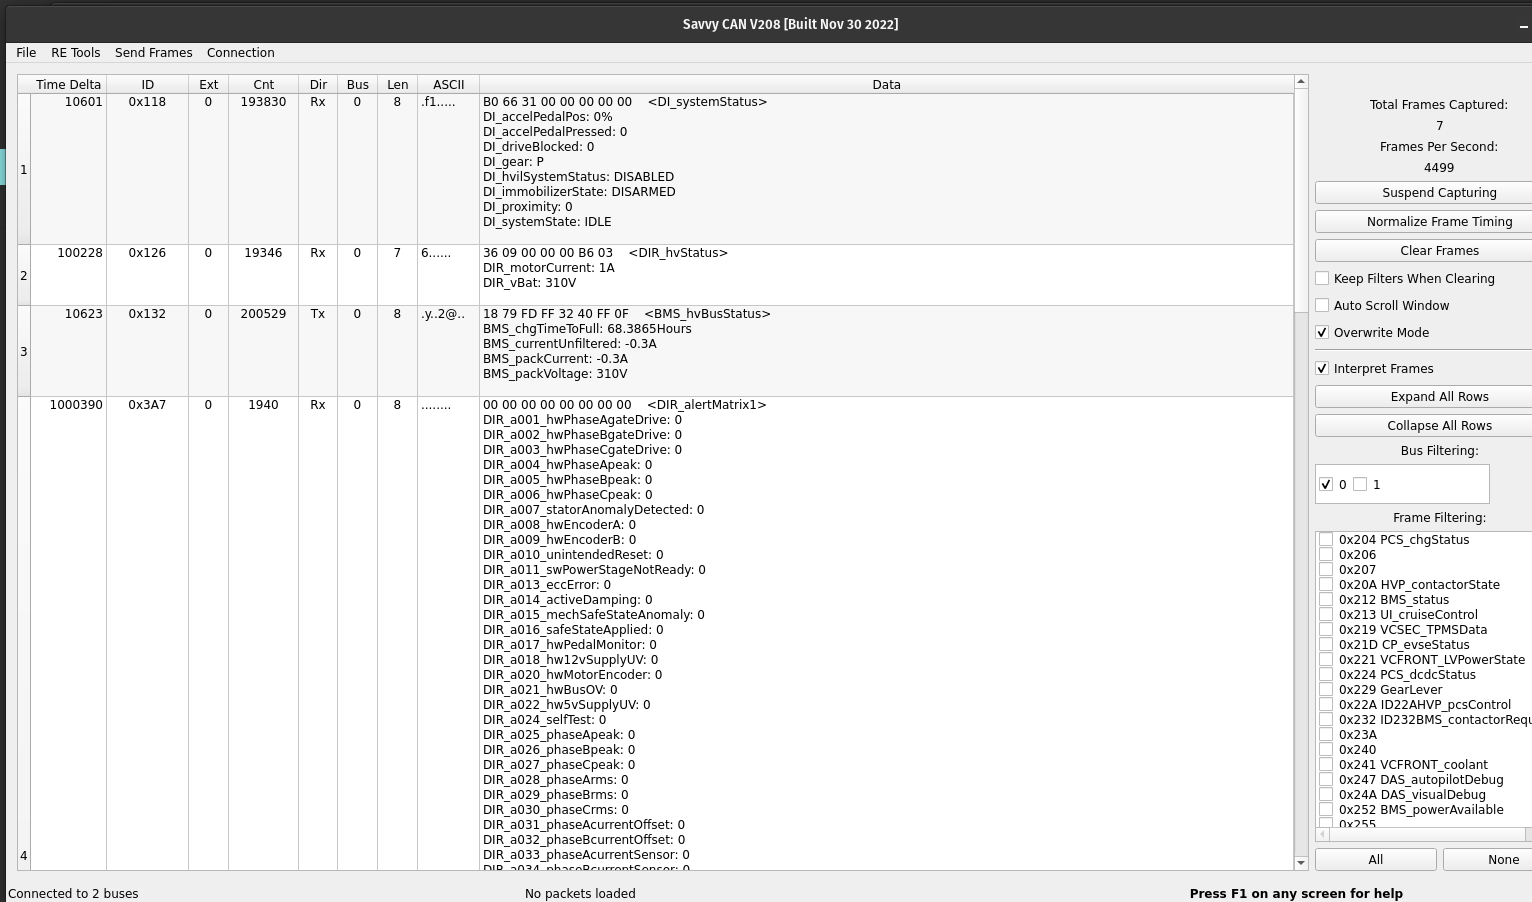Viewport: 1532px width, 902px height.
Task: Click the Dir column header
Action: [318, 85]
